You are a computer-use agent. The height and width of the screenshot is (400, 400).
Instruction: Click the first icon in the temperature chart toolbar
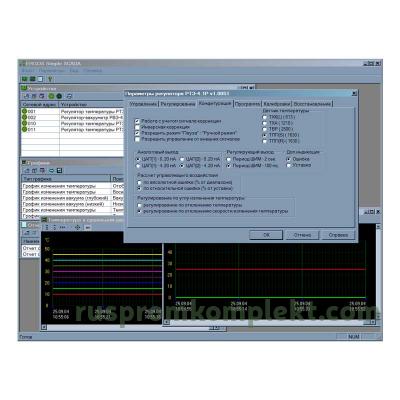pyautogui.click(x=47, y=227)
